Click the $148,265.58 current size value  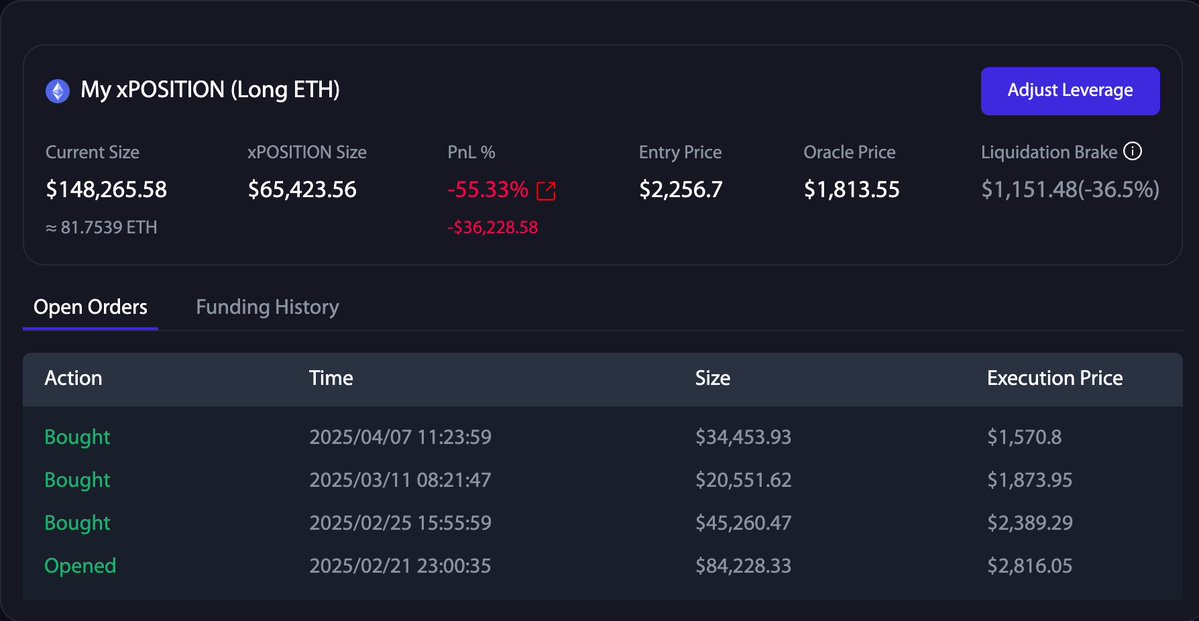click(106, 189)
